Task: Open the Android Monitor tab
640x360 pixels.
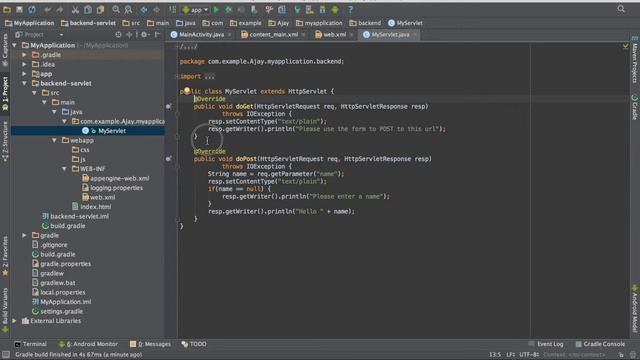Action: pos(88,344)
